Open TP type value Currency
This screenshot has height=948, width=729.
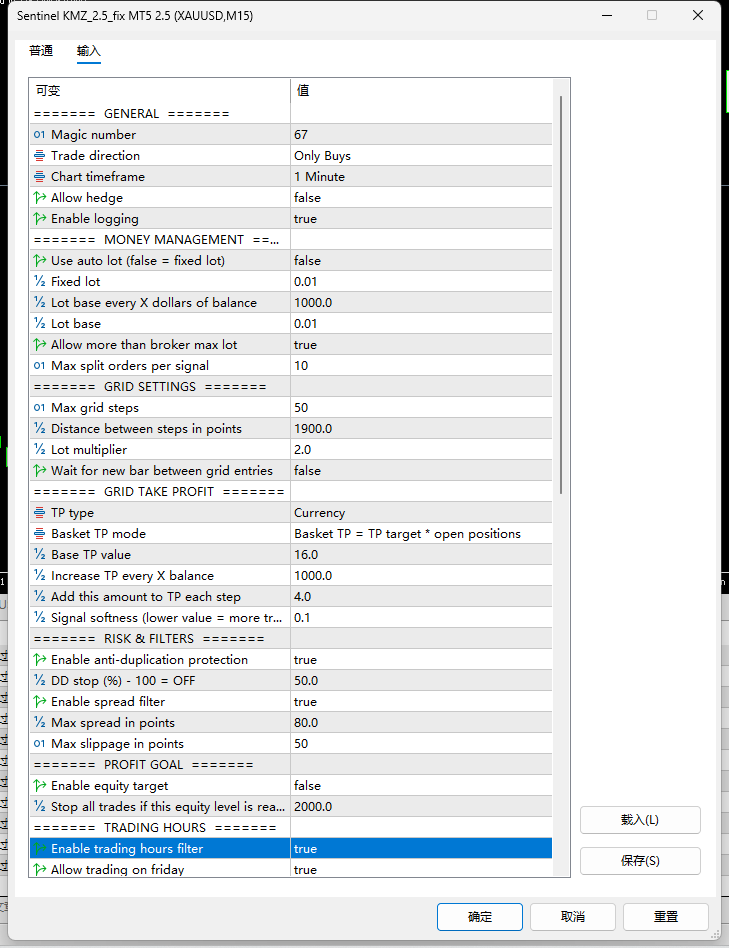point(421,513)
